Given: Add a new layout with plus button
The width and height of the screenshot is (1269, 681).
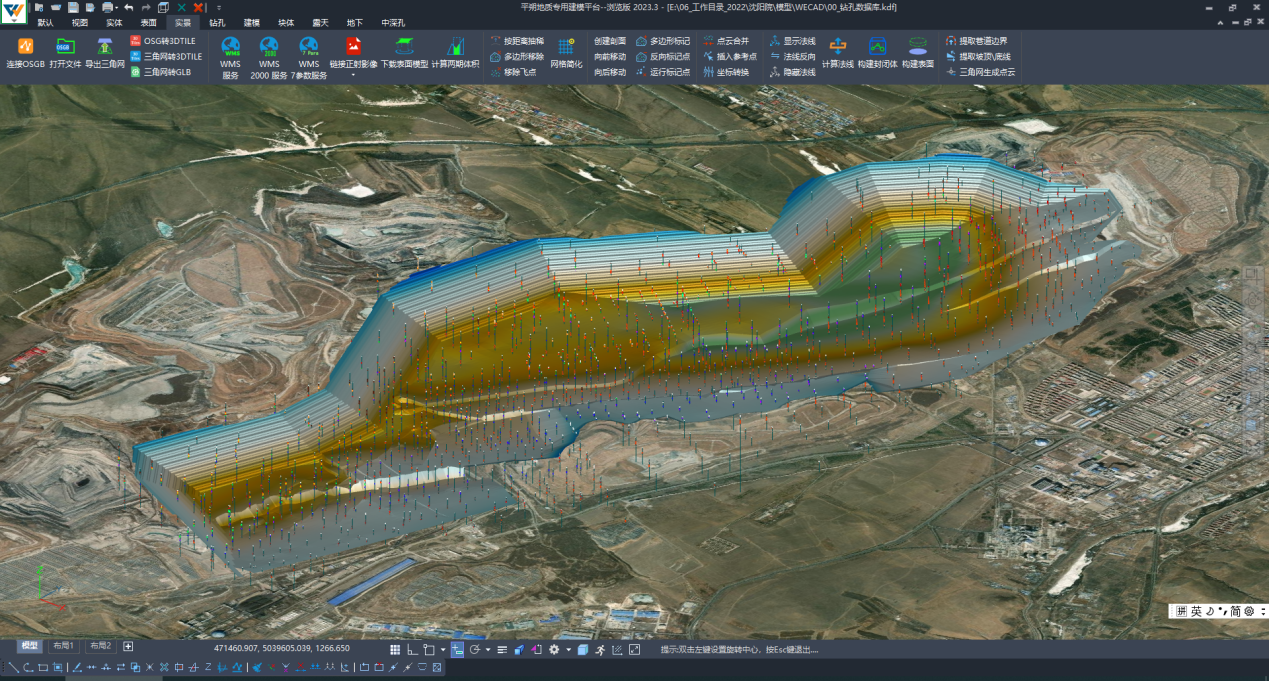Looking at the screenshot, I should point(128,646).
